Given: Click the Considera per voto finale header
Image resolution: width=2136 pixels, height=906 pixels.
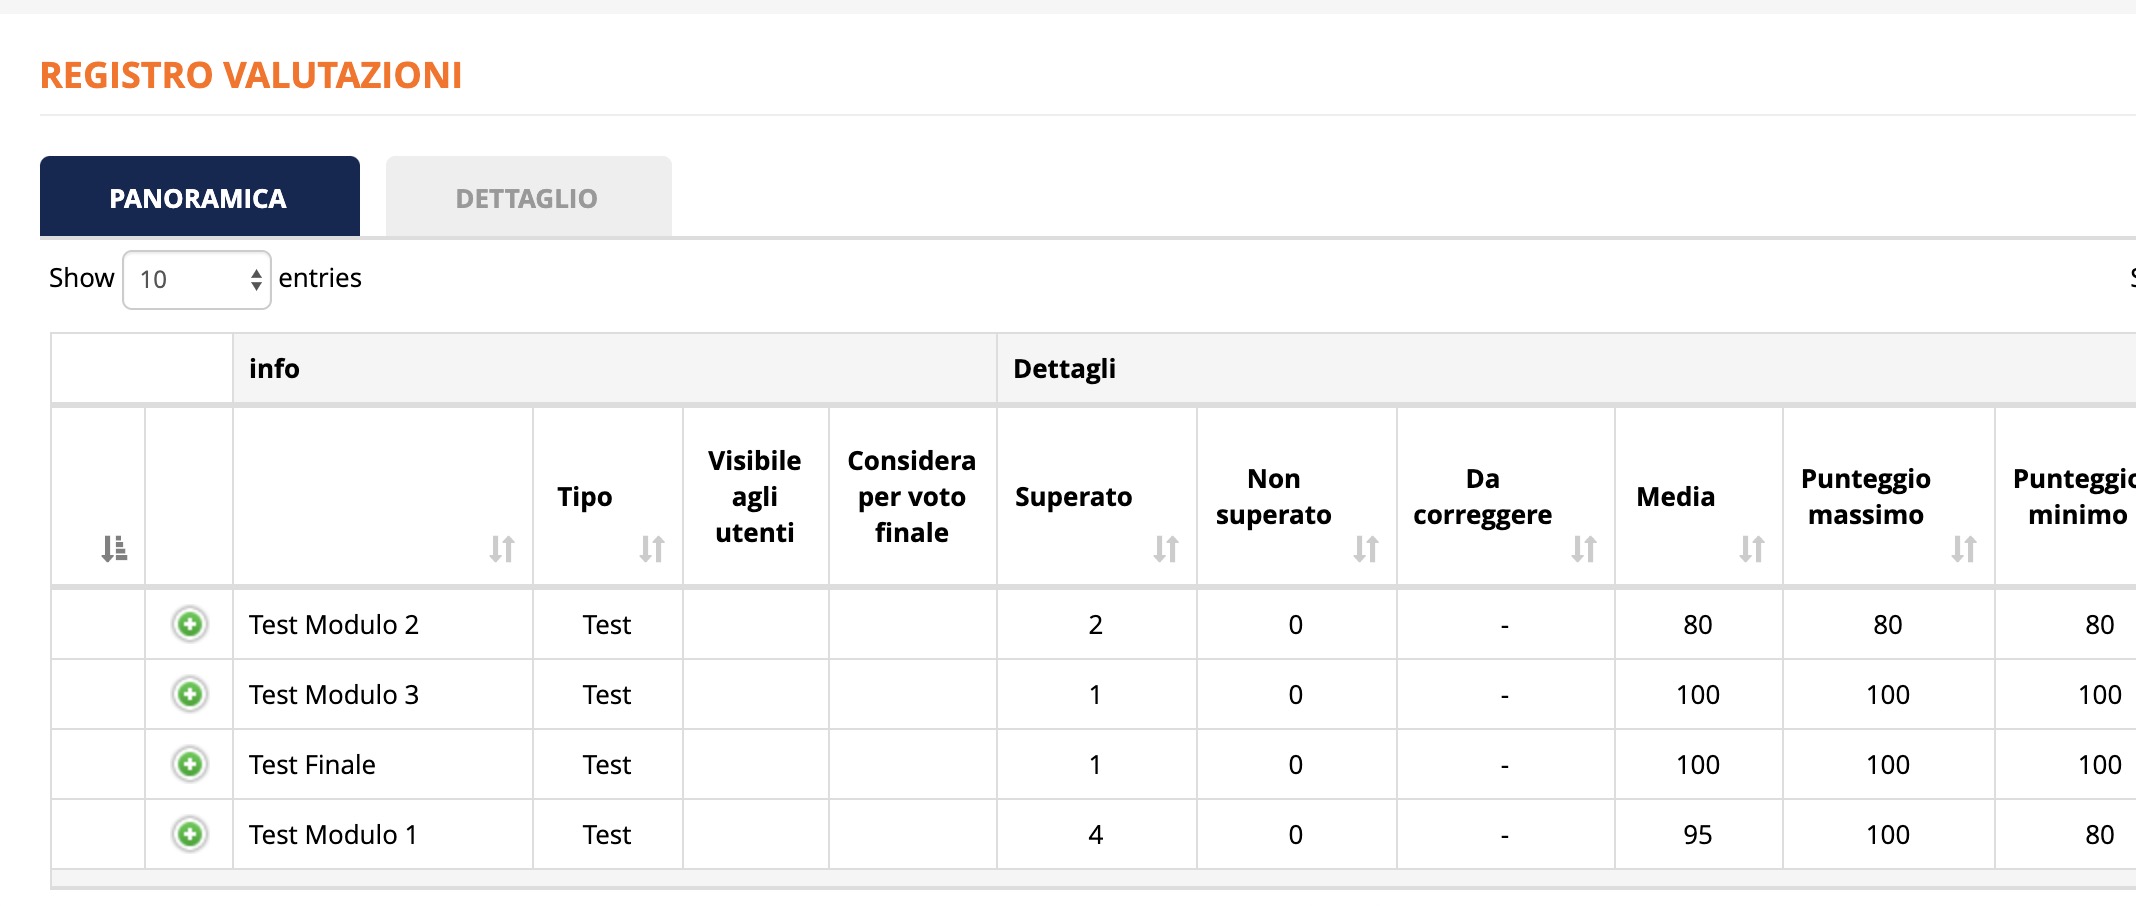Looking at the screenshot, I should 911,496.
